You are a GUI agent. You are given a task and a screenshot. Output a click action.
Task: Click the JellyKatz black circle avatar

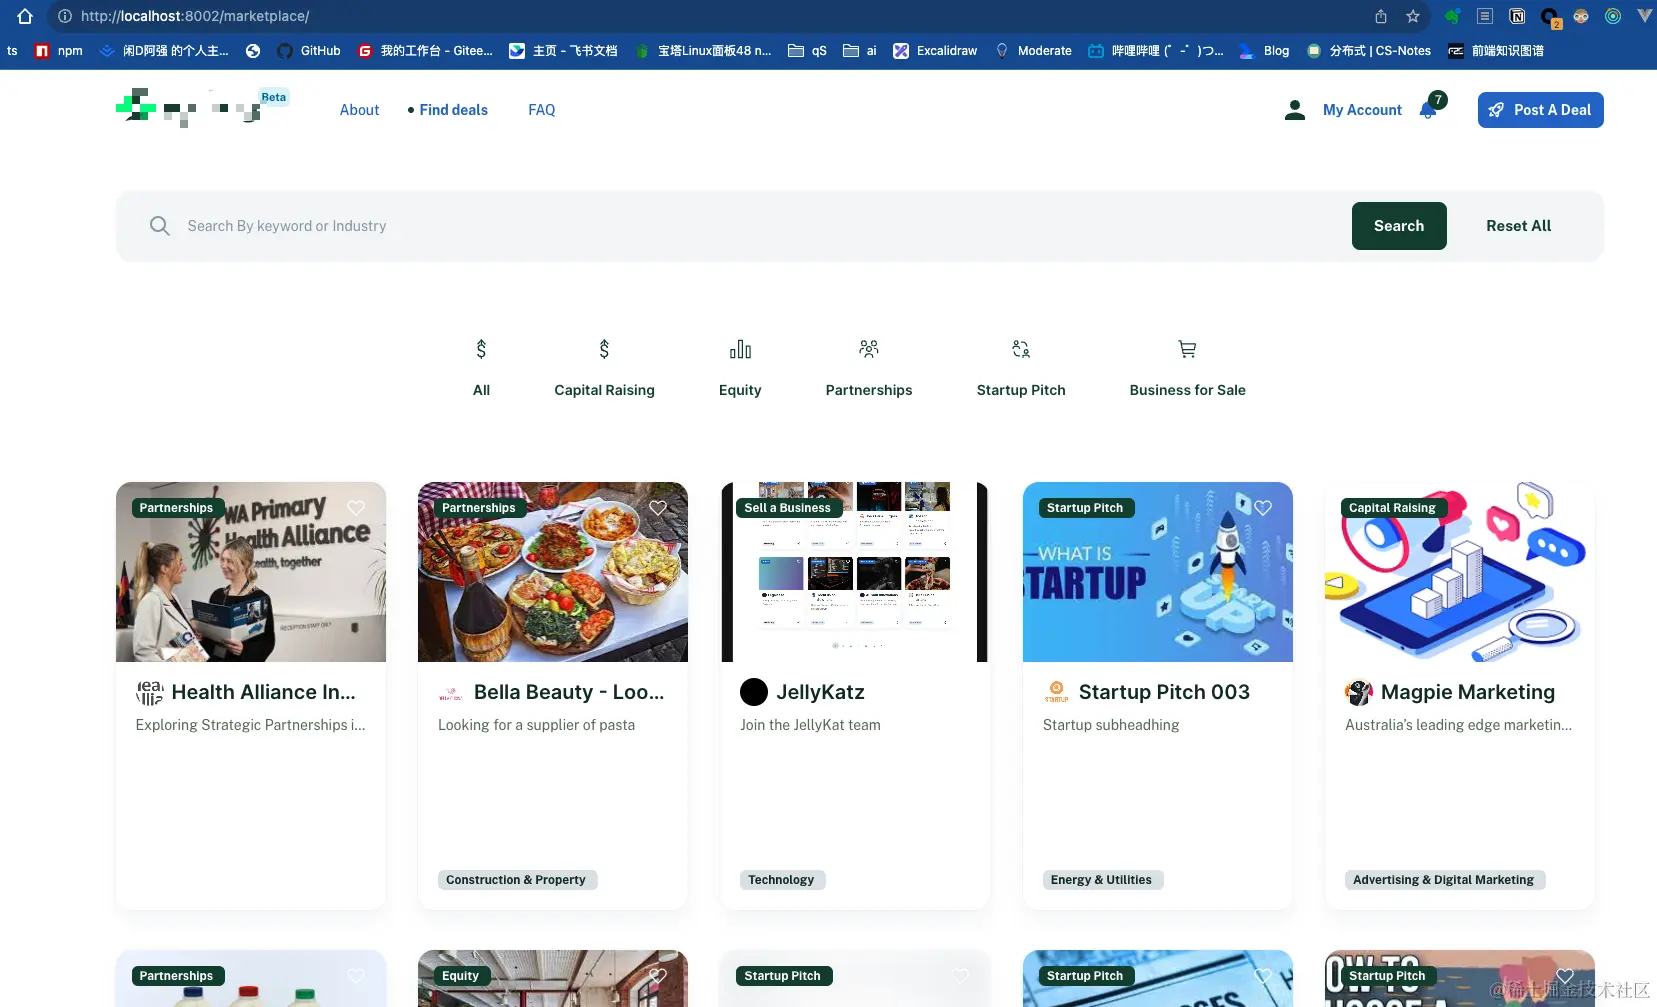click(754, 692)
